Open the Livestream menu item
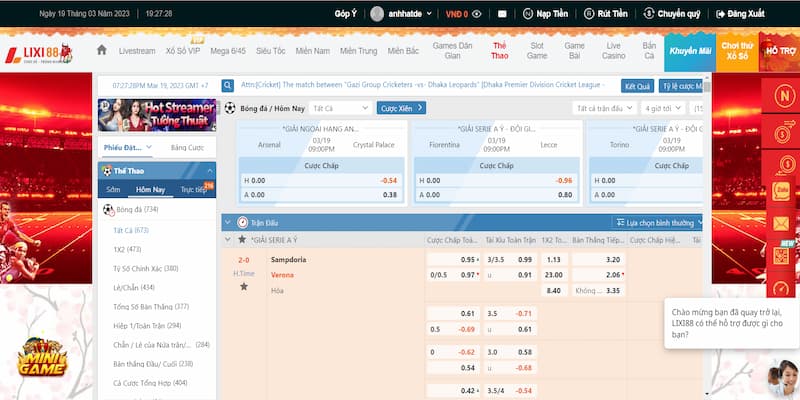800x400 pixels. click(x=137, y=51)
